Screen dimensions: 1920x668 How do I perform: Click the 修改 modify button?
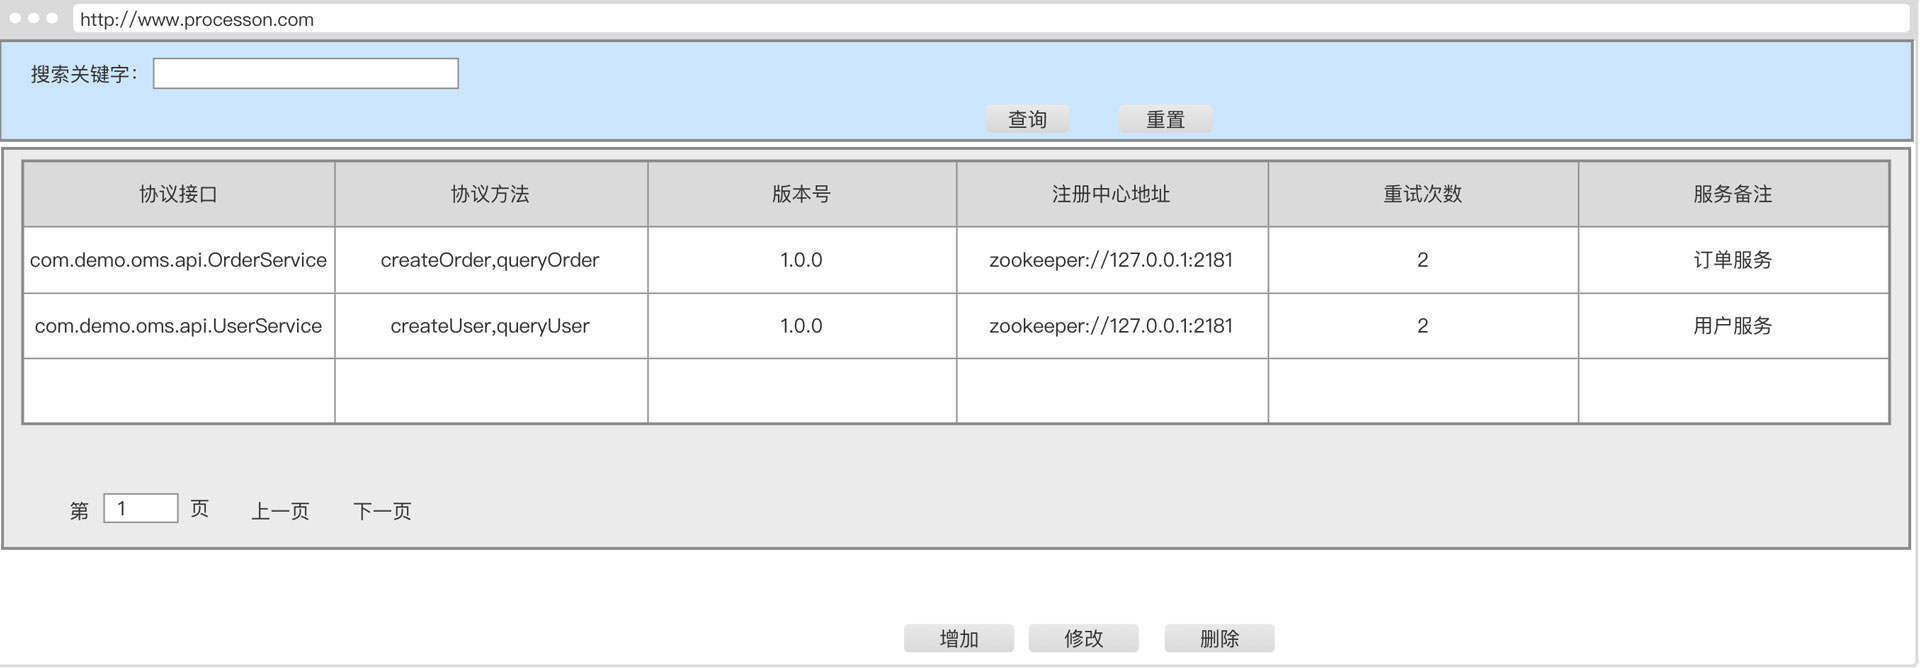tap(1083, 638)
